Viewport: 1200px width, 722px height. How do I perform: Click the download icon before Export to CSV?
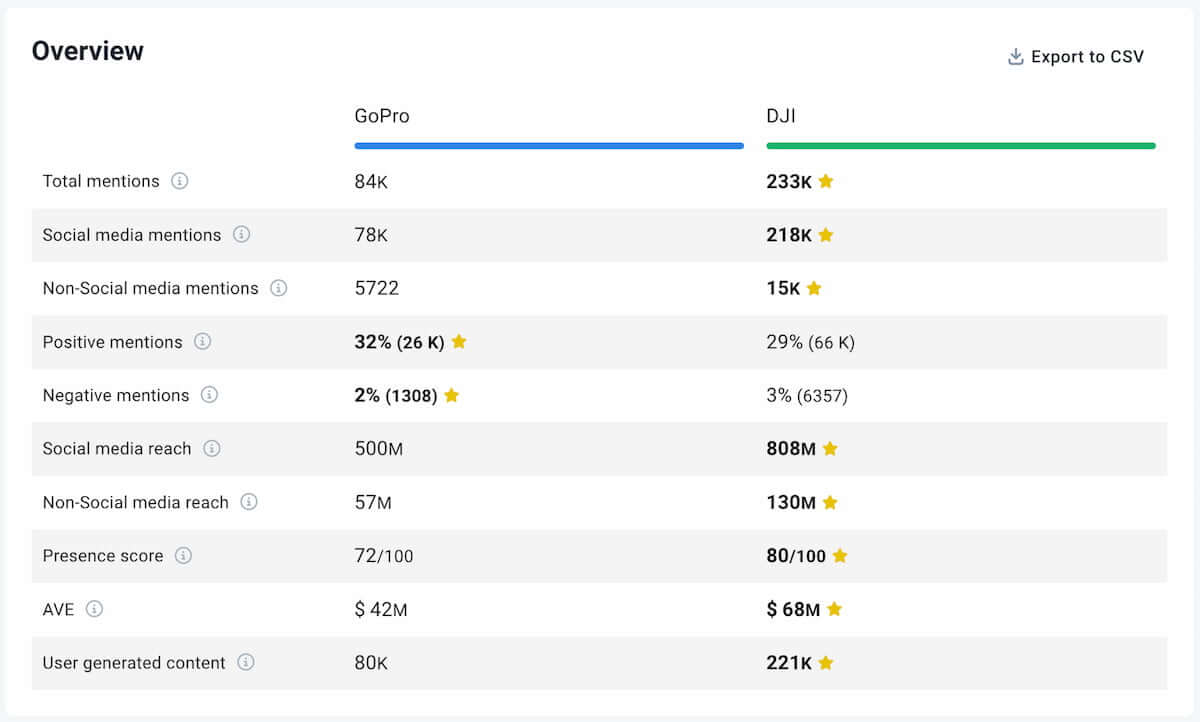1015,56
